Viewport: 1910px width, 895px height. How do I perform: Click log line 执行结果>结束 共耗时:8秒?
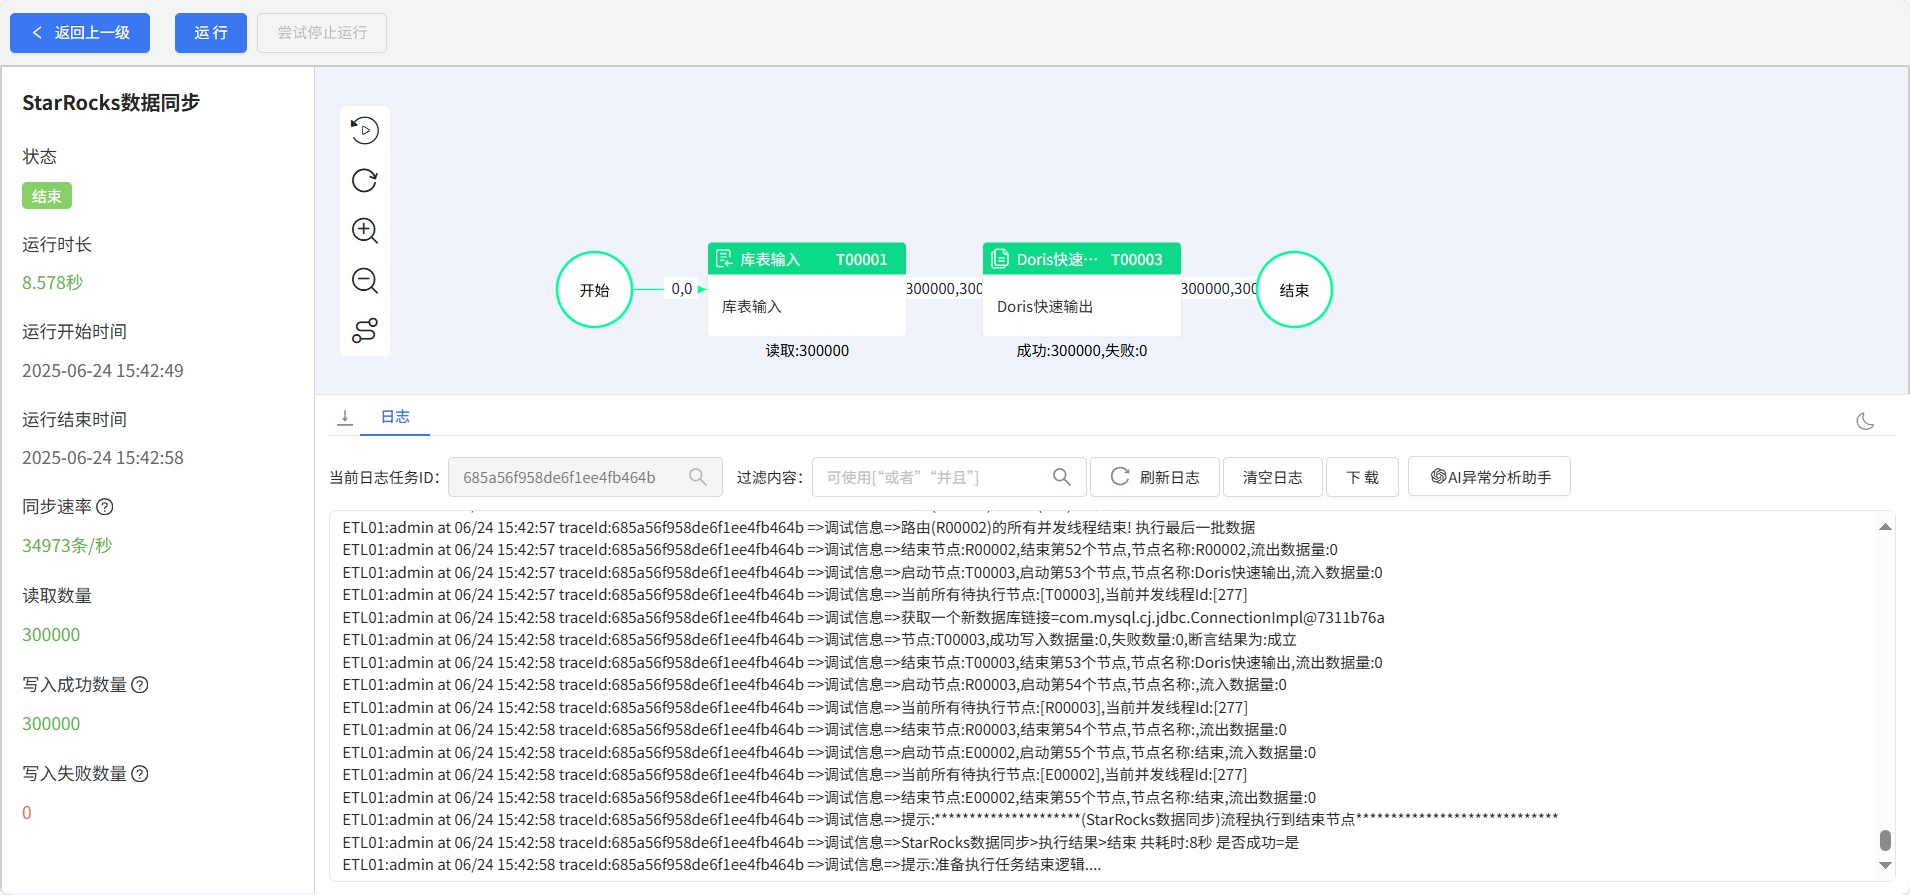pos(821,843)
